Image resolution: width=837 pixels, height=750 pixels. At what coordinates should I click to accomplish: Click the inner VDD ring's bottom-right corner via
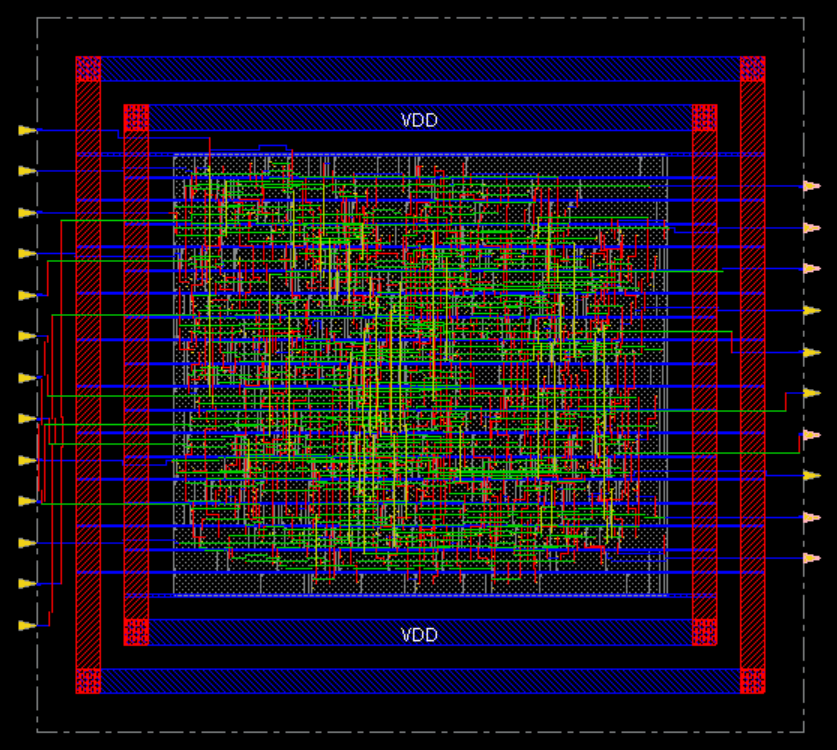705,633
